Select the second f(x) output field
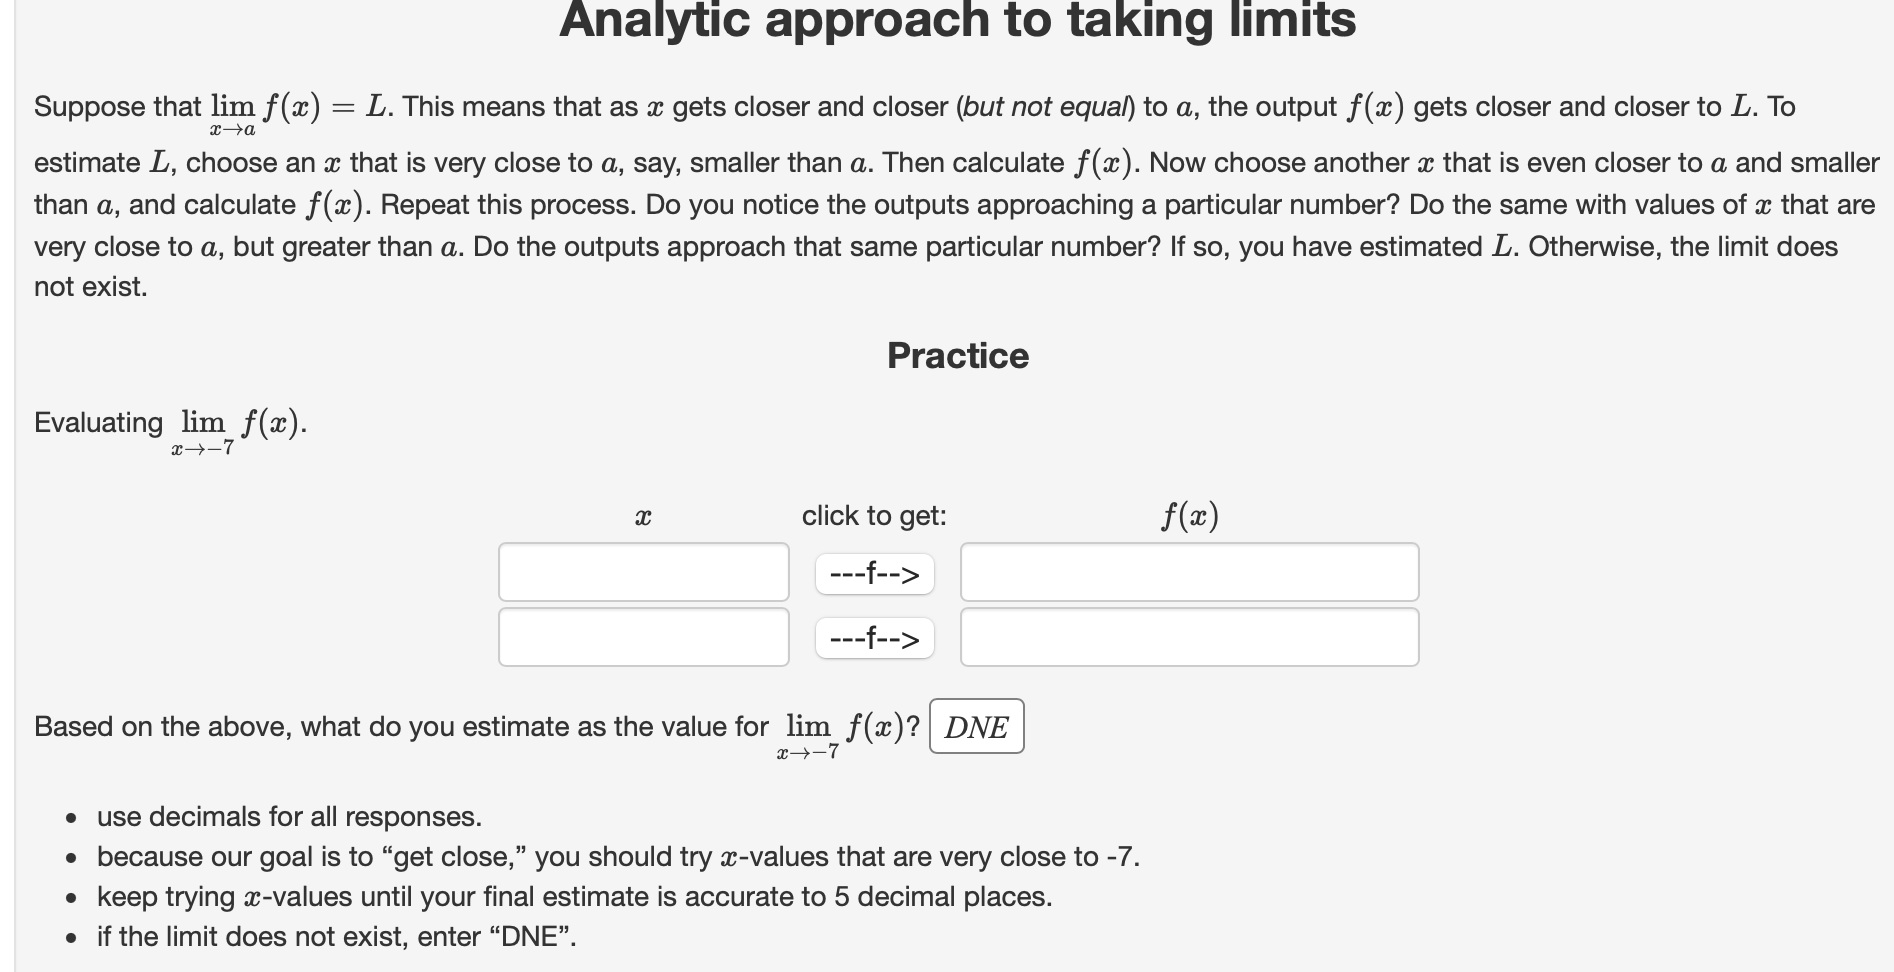 pos(1188,637)
